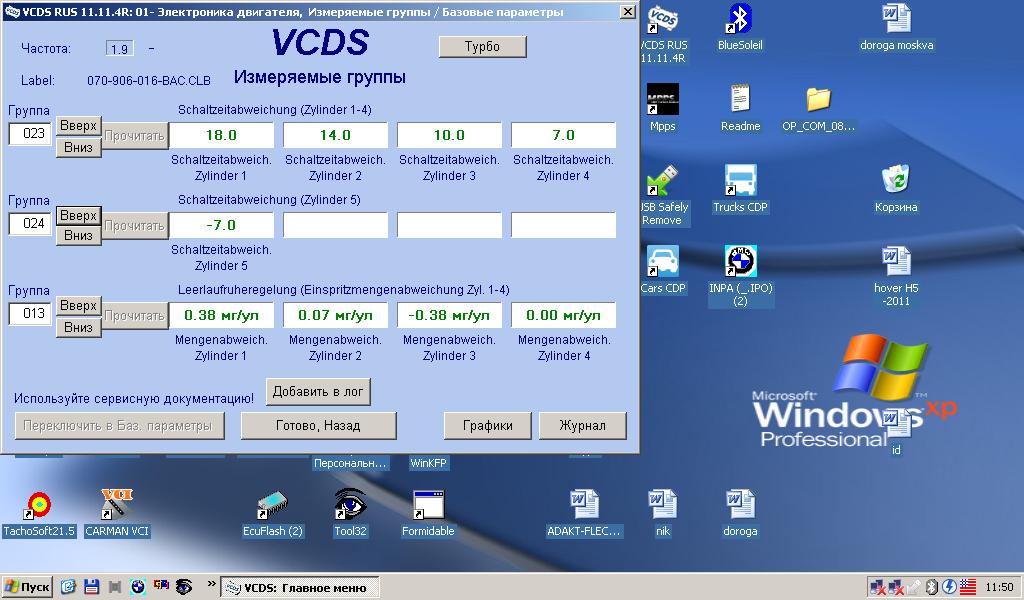The image size is (1024, 600).
Task: Click the US flag language tray icon
Action: 968,587
